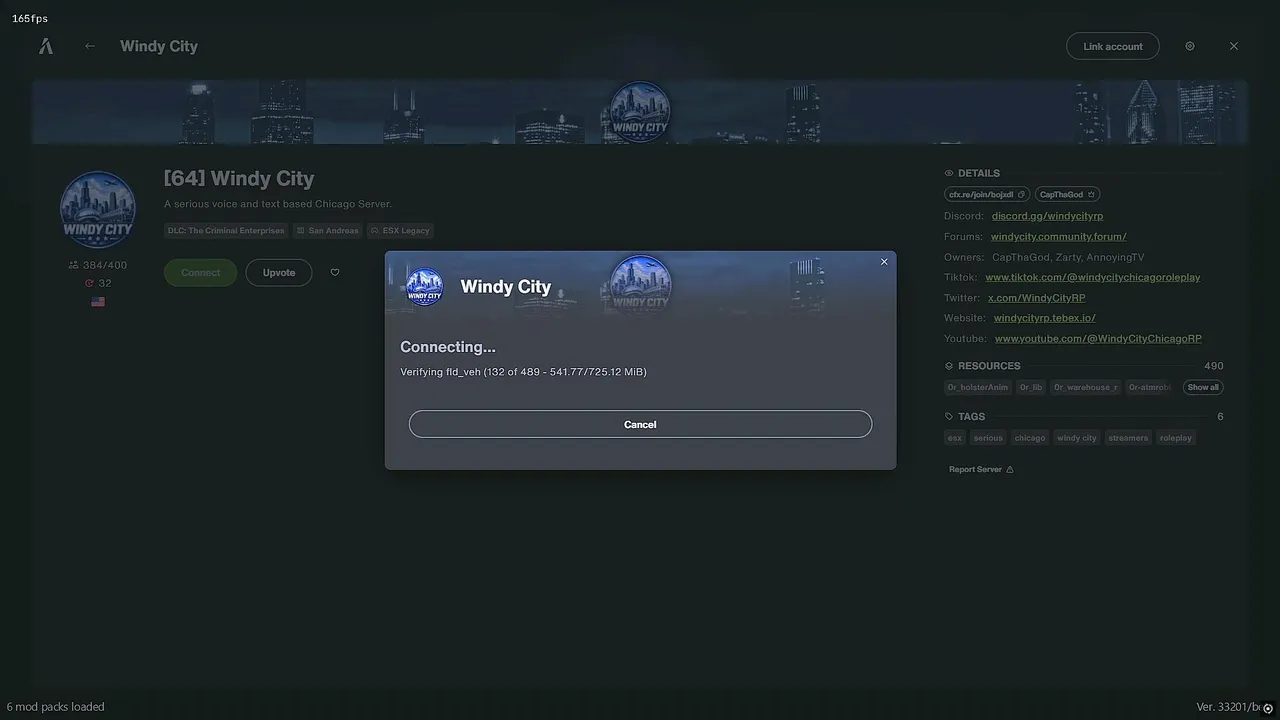The height and width of the screenshot is (720, 1280).
Task: Click the Verifying fld_veh progress text
Action: [x=523, y=372]
